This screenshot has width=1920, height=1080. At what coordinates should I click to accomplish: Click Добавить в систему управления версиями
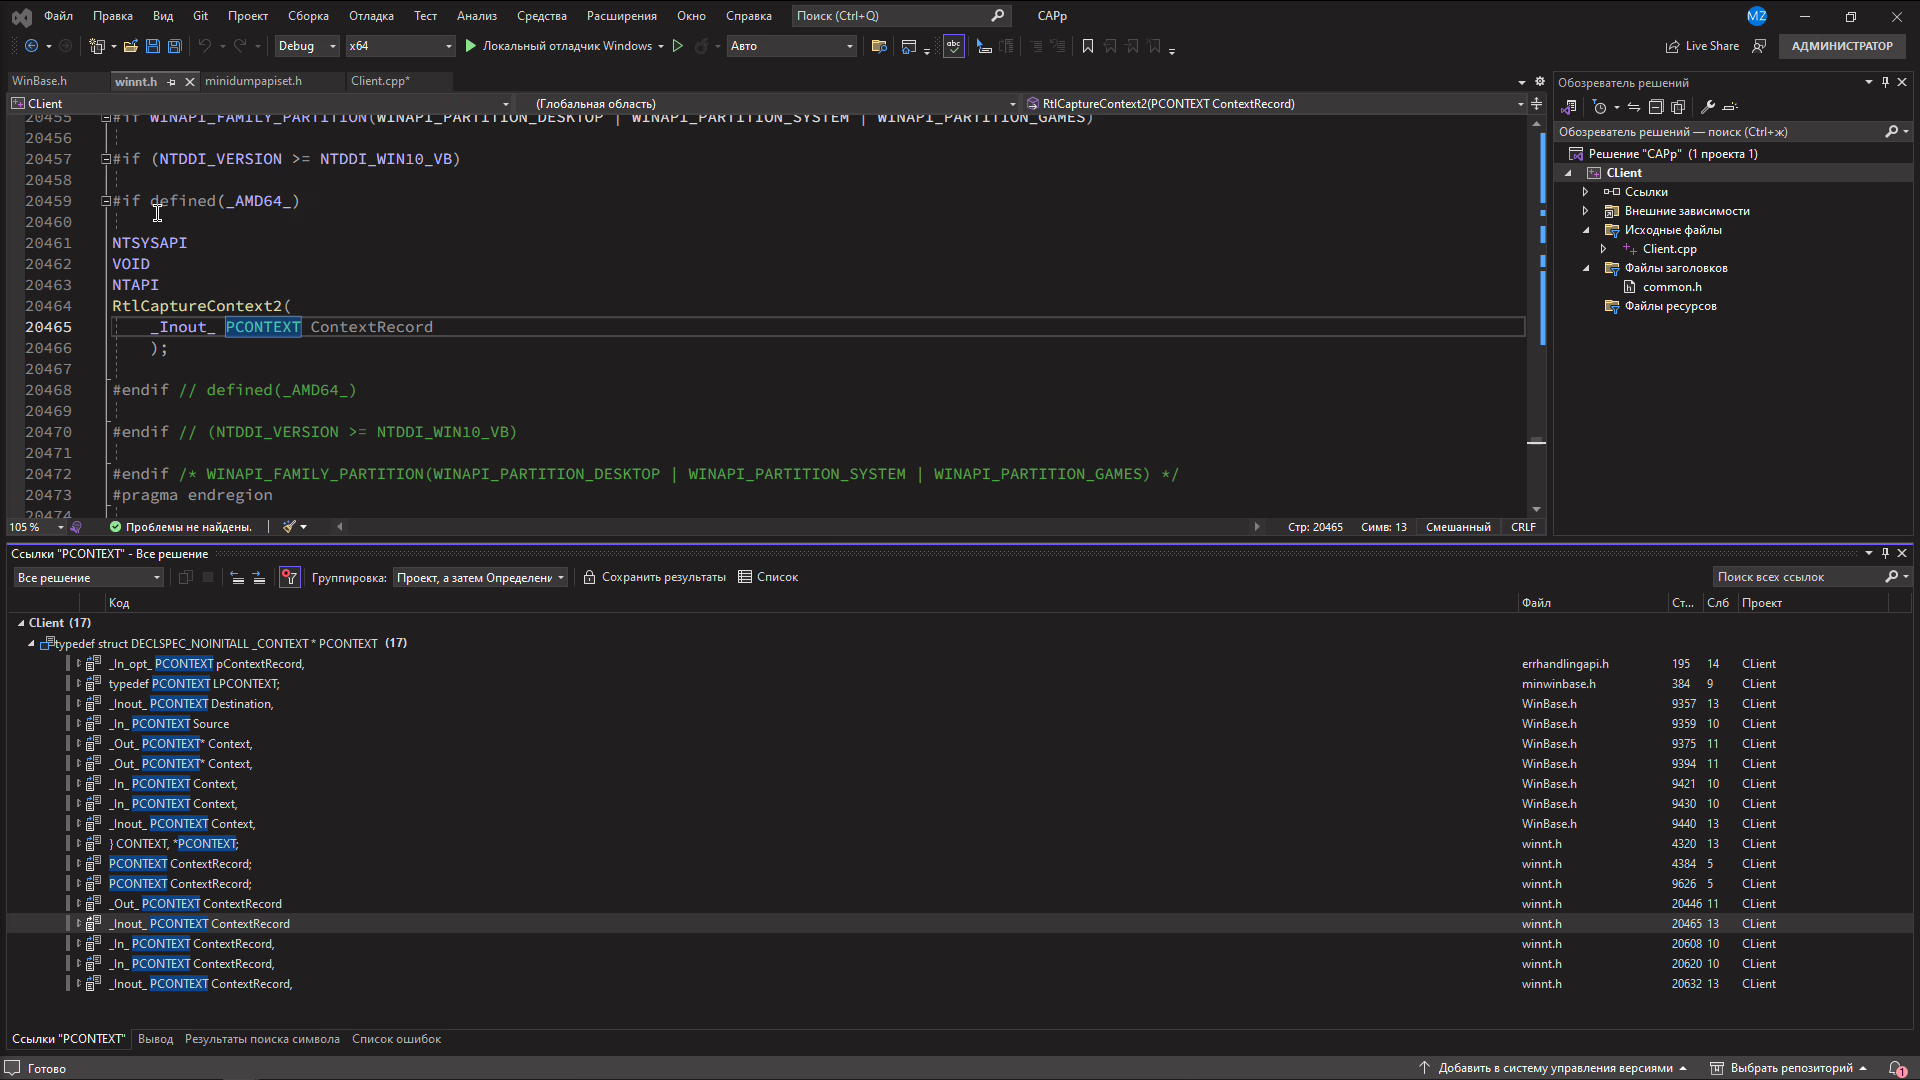tap(1555, 1068)
